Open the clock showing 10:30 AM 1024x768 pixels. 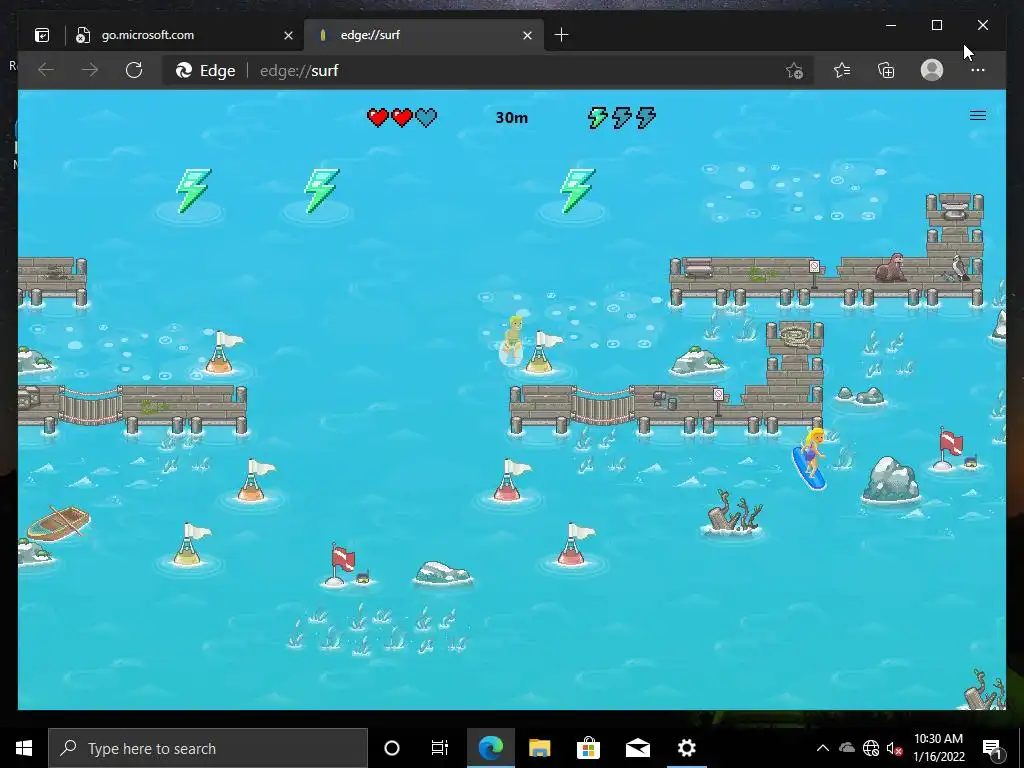pos(938,748)
